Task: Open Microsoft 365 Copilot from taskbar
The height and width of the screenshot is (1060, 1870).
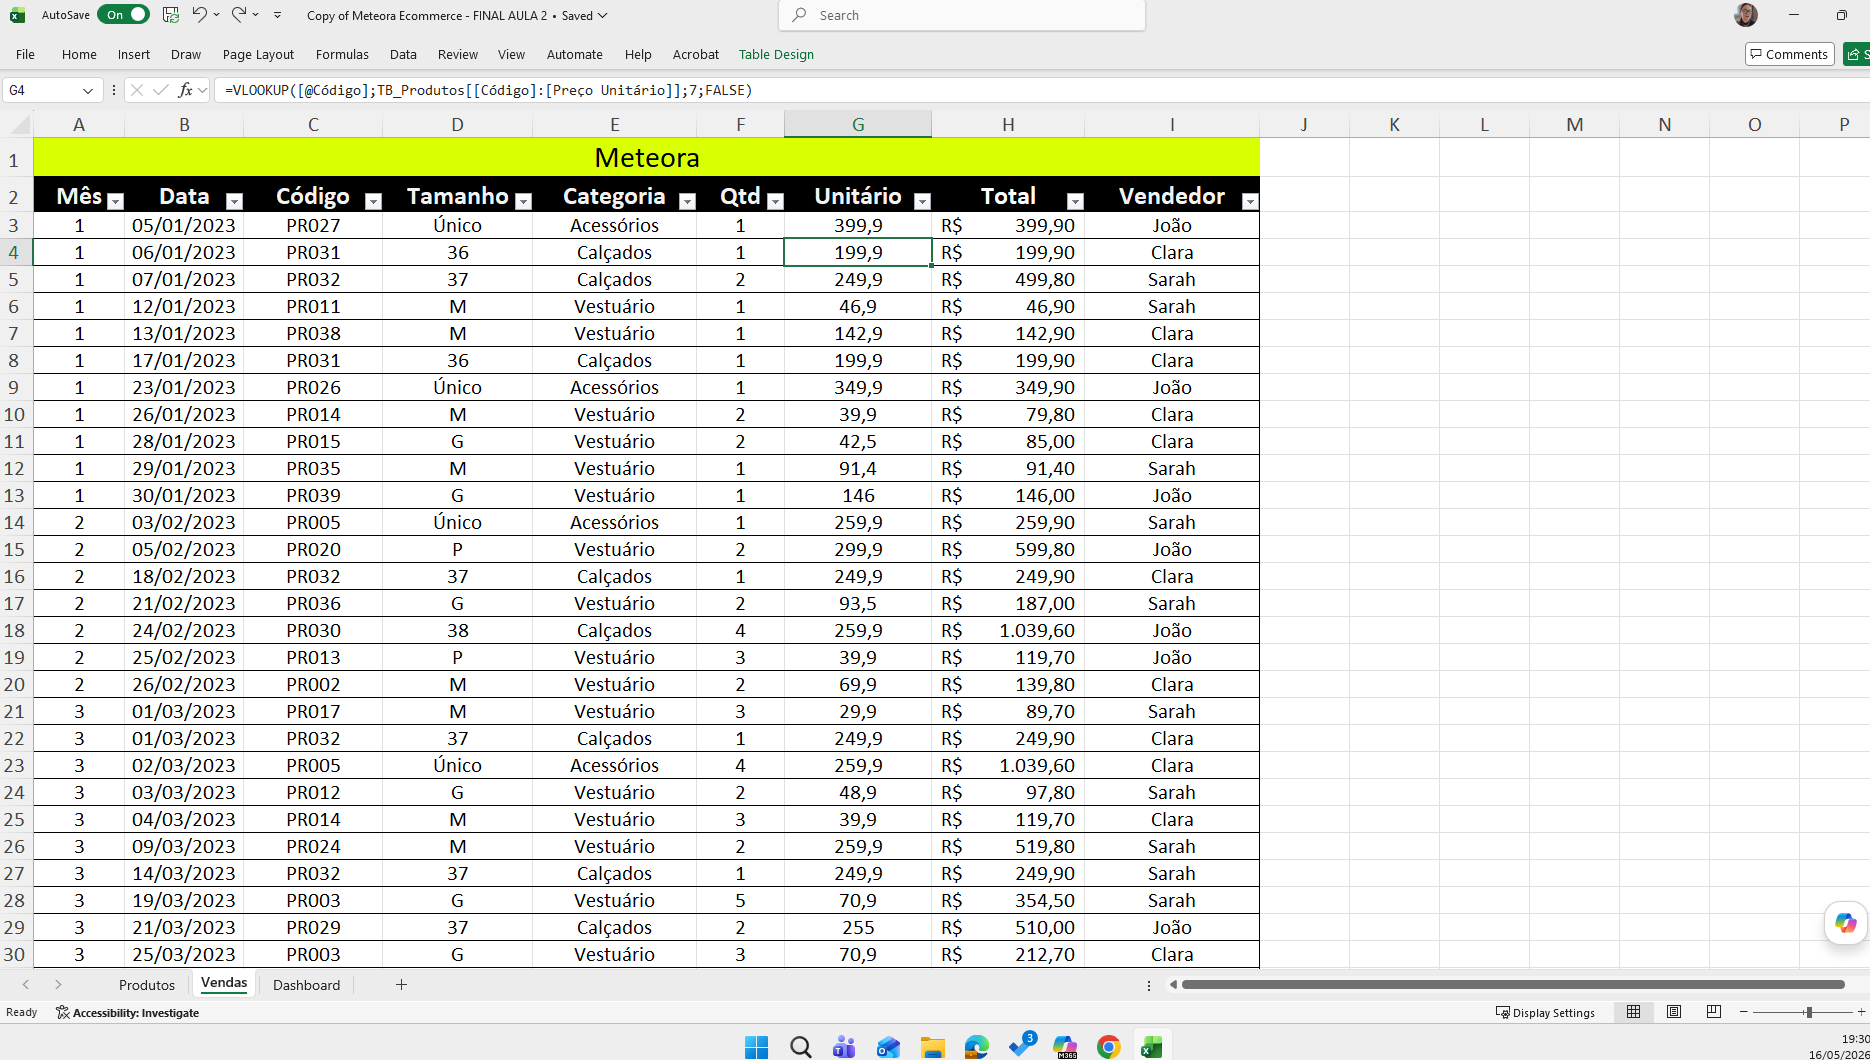Action: click(1065, 1047)
